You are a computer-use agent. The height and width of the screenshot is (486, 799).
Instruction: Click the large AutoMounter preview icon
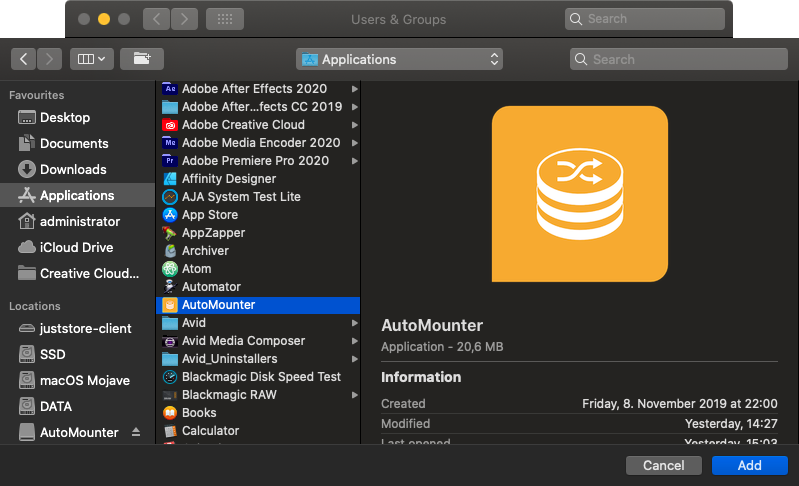pos(580,194)
